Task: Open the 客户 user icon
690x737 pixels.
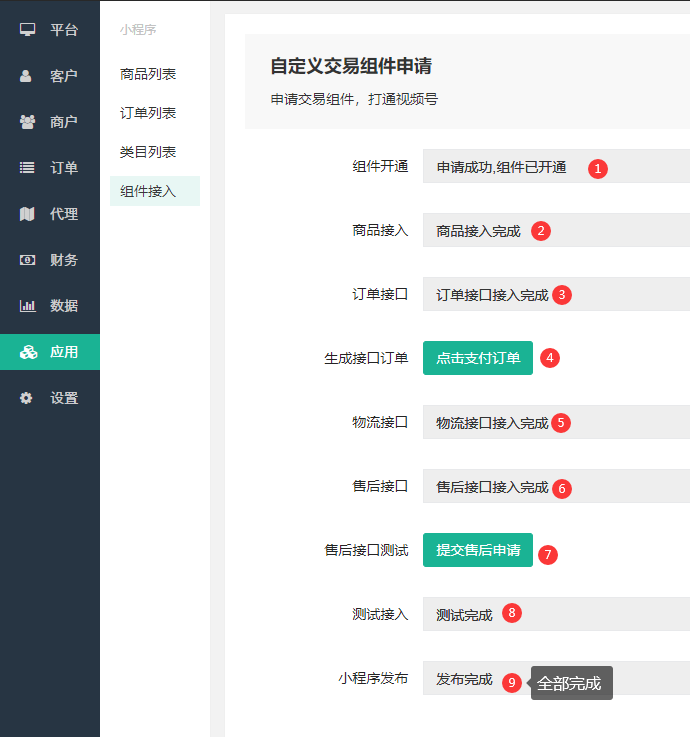Action: pyautogui.click(x=26, y=76)
